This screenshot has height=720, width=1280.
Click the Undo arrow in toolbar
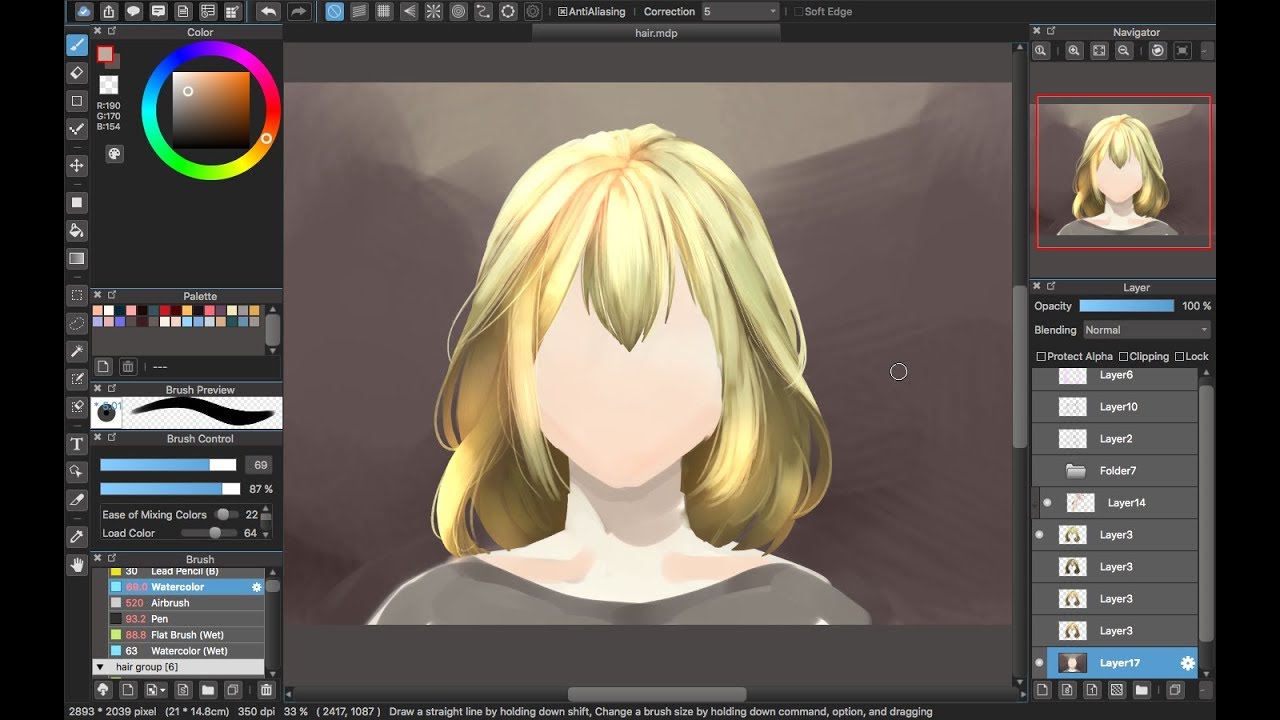click(268, 11)
